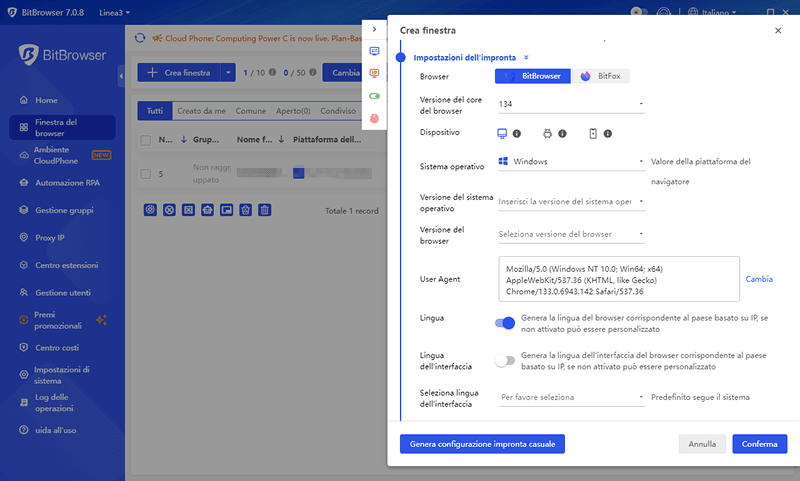Enable the Lingua dell'interfaccia toggle

(505, 361)
